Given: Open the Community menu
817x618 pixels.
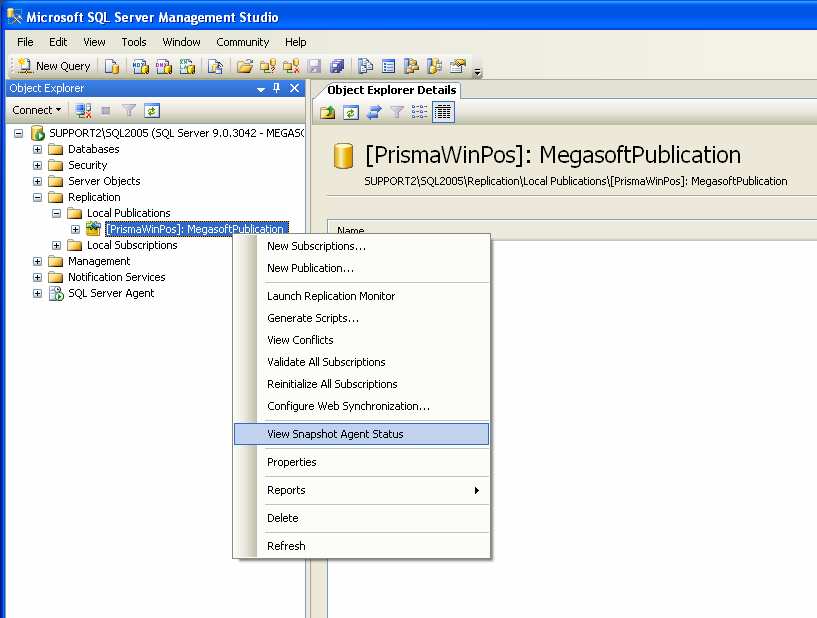Looking at the screenshot, I should click(x=242, y=42).
